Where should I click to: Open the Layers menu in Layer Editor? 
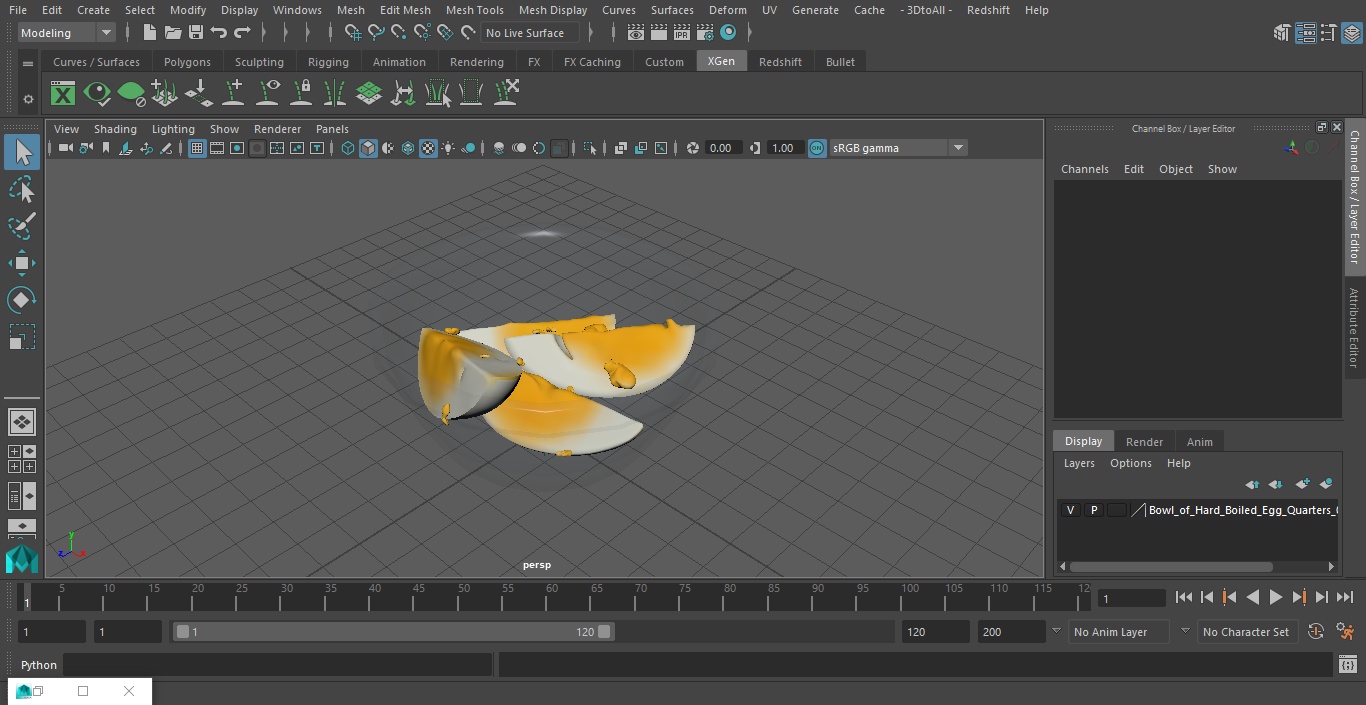[x=1078, y=463]
